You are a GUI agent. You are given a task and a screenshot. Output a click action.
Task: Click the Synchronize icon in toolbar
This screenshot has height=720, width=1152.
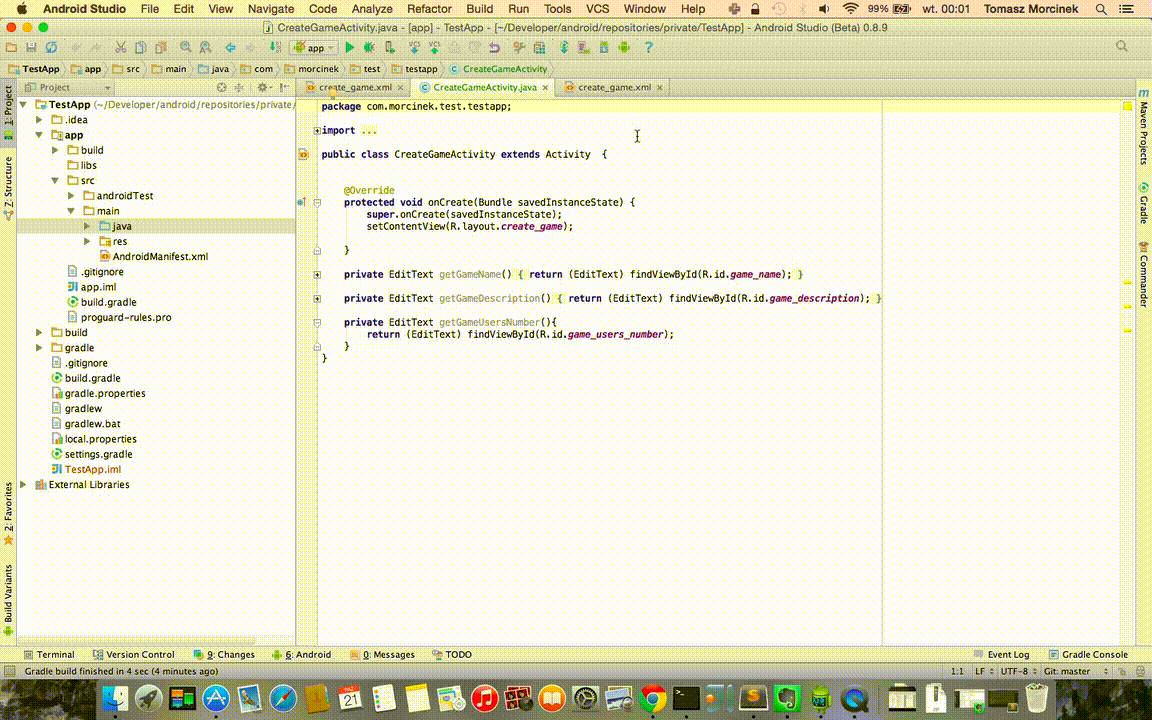tap(51, 47)
